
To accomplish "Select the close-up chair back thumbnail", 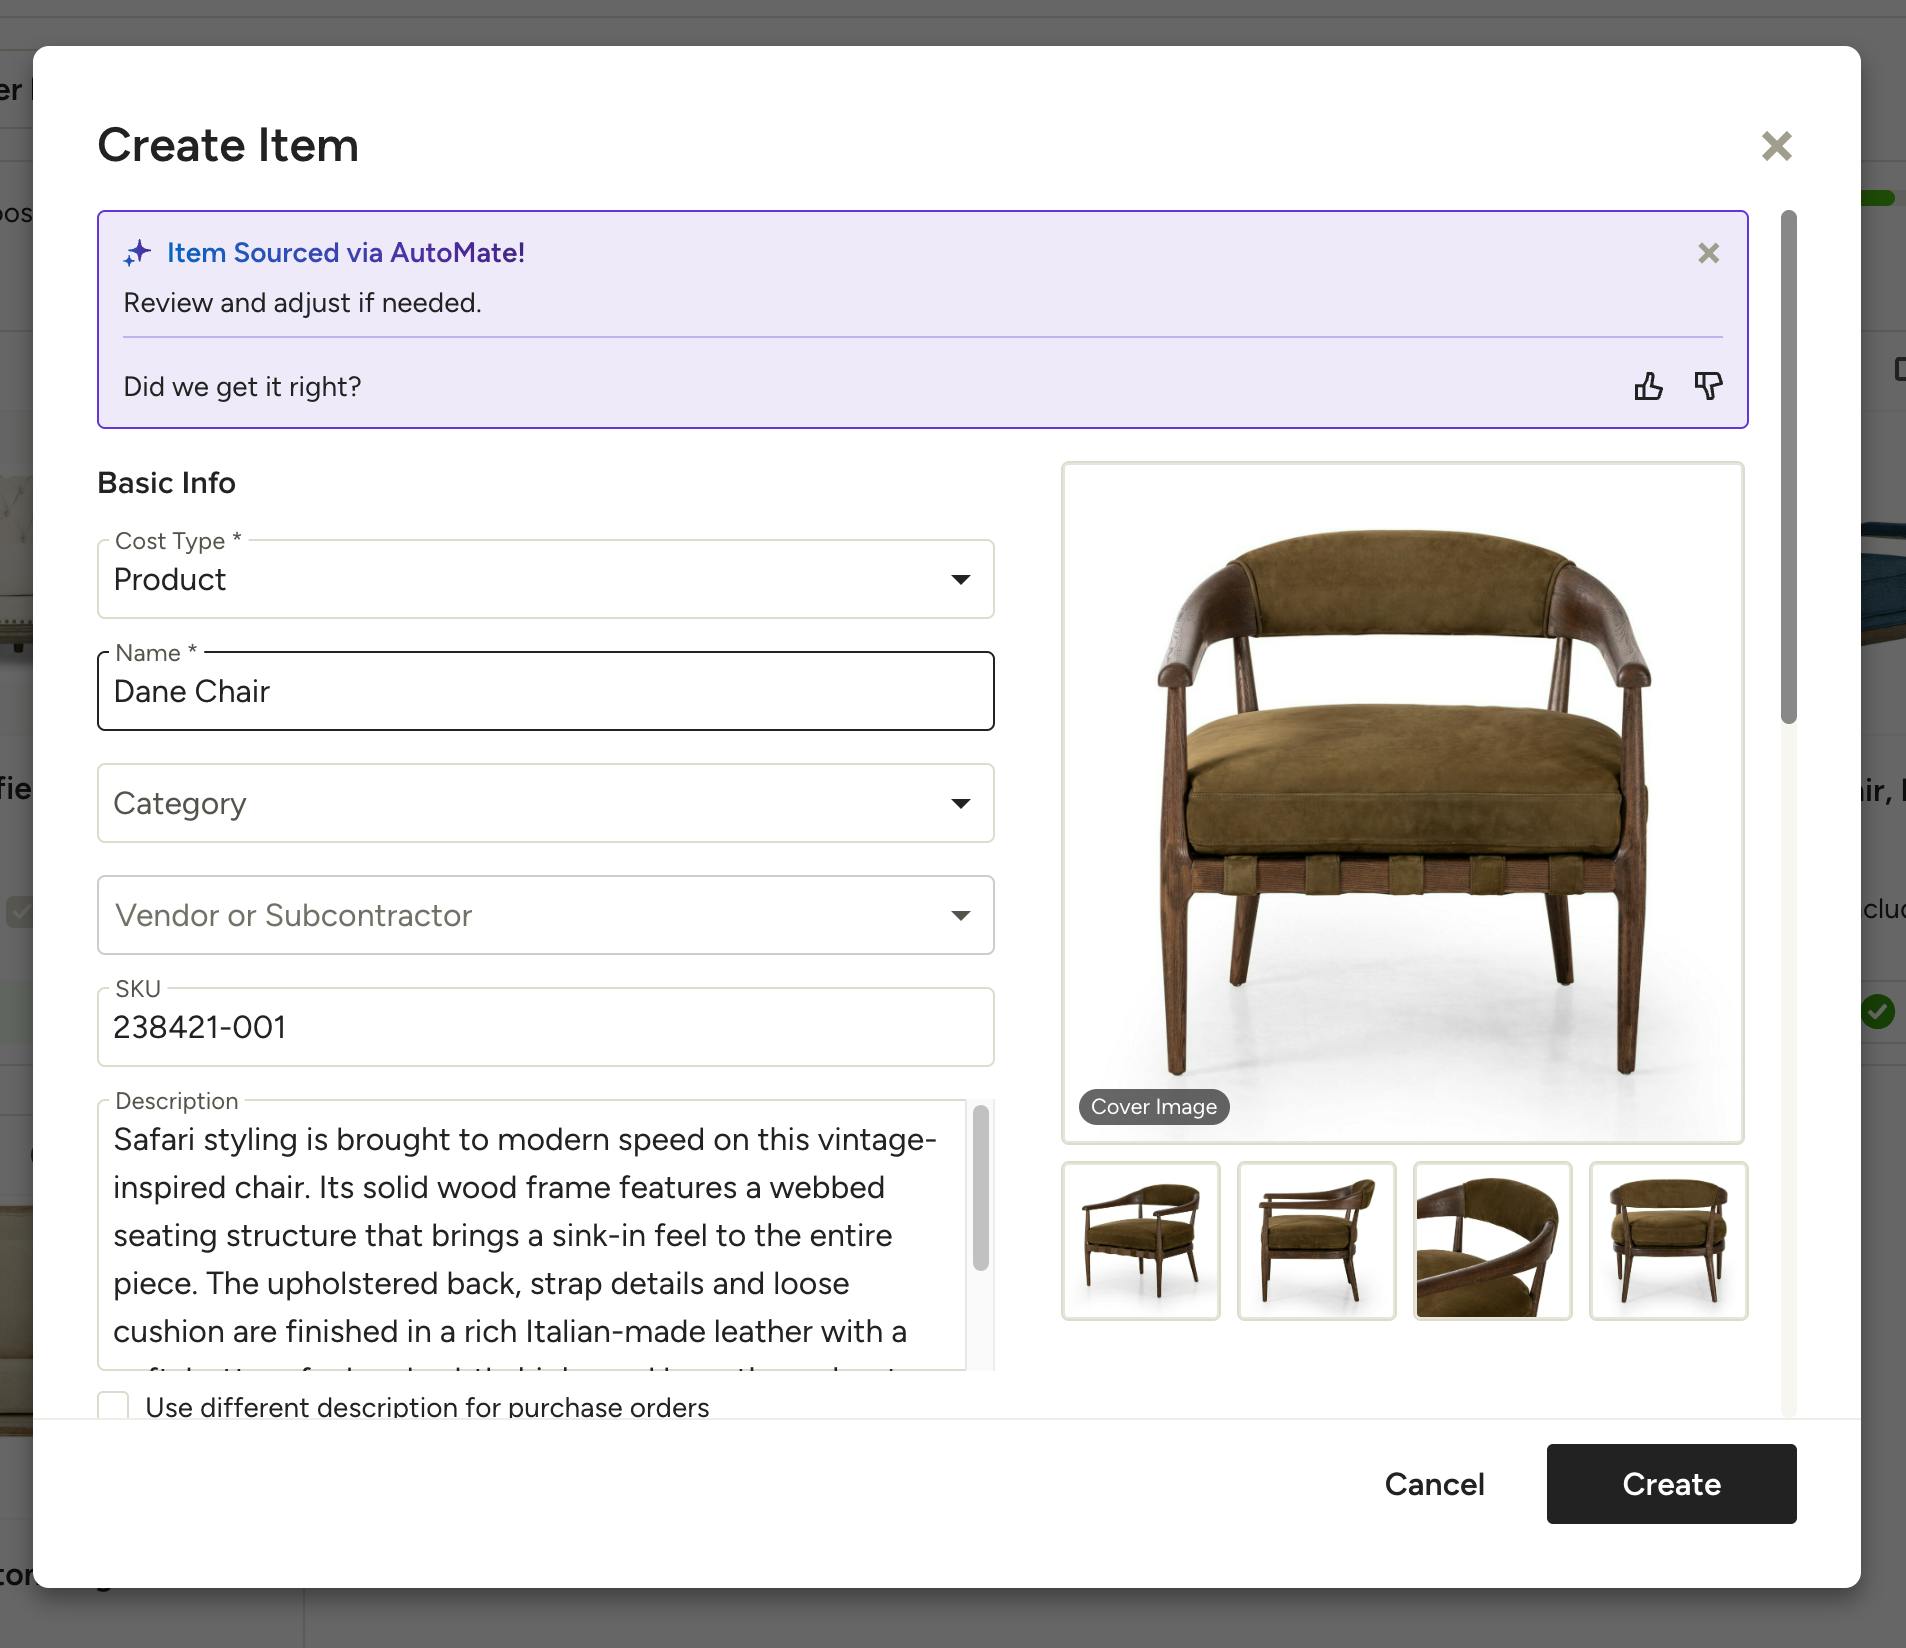I will click(x=1492, y=1241).
